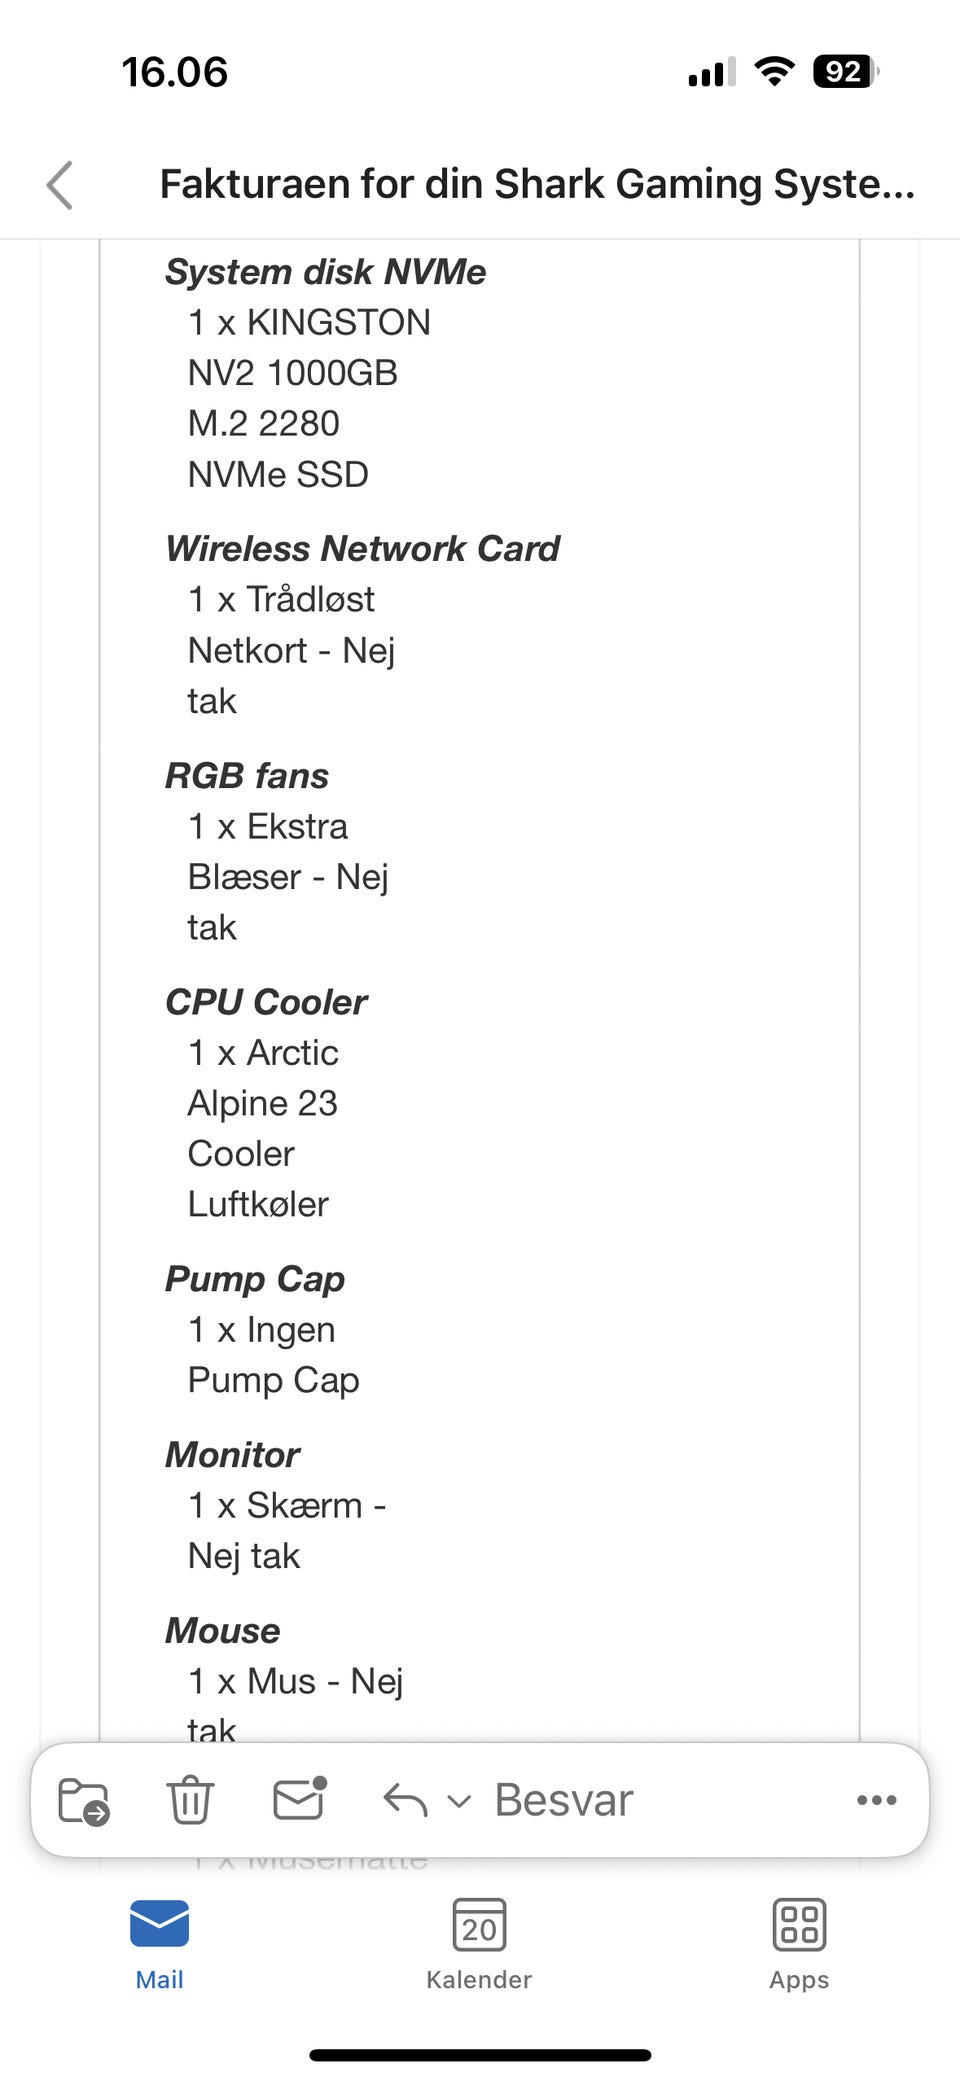Image resolution: width=960 pixels, height=2081 pixels.
Task: Mark email unread envelope icon
Action: [300, 1799]
